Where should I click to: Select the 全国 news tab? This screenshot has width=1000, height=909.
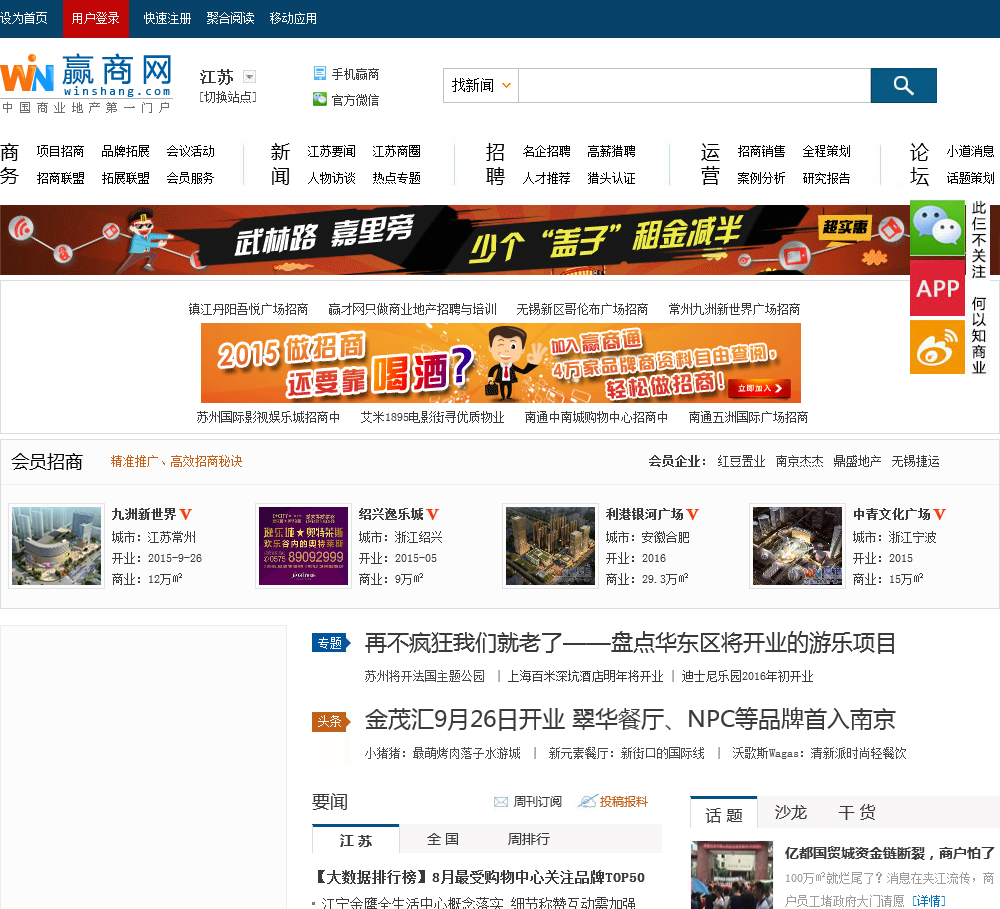coord(443,839)
